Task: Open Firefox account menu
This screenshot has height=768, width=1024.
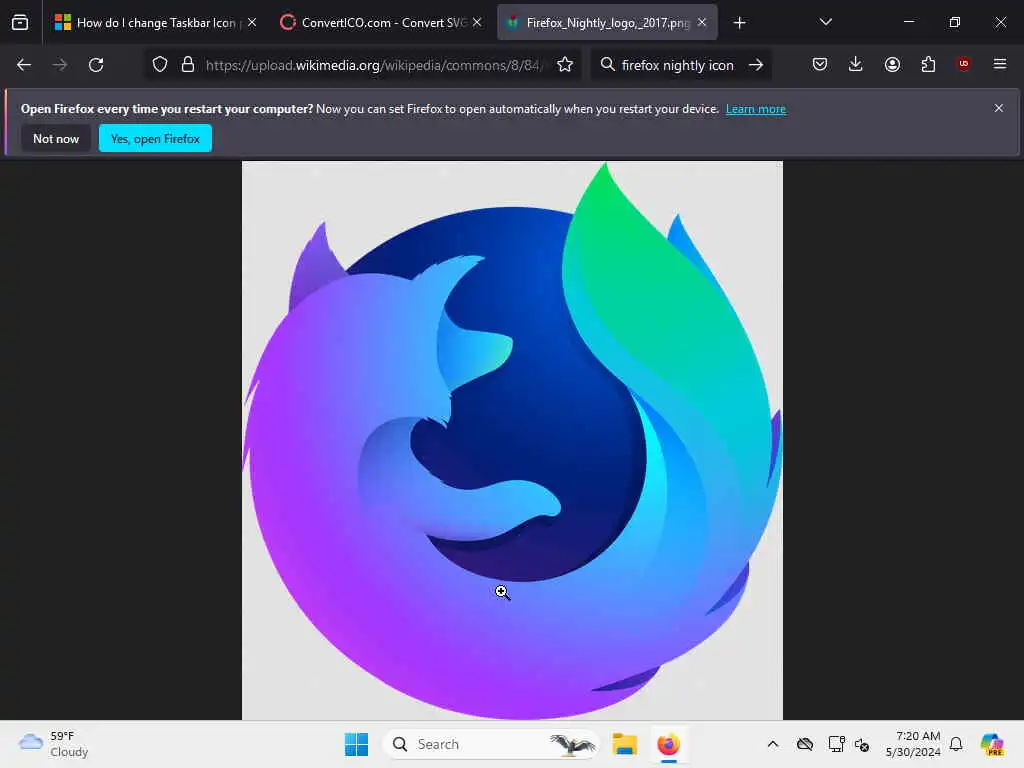Action: (892, 64)
